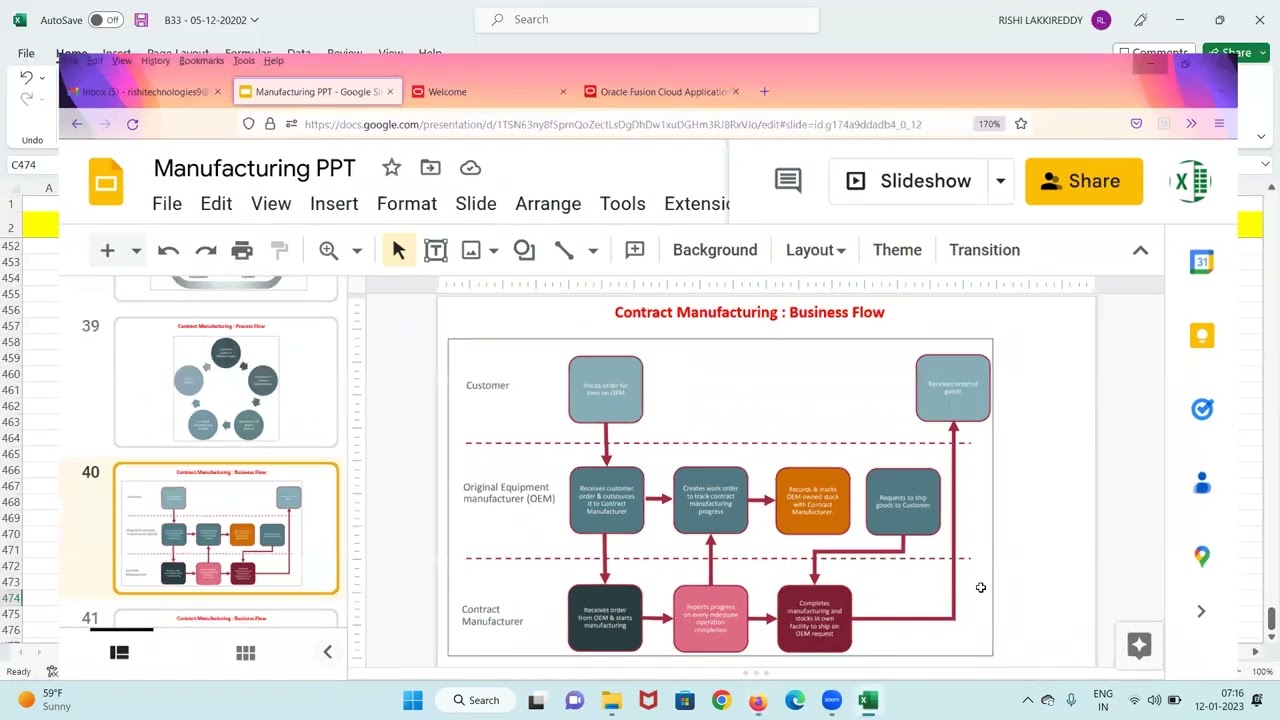Print the presentation
Screen dimensions: 1280x720
click(242, 250)
